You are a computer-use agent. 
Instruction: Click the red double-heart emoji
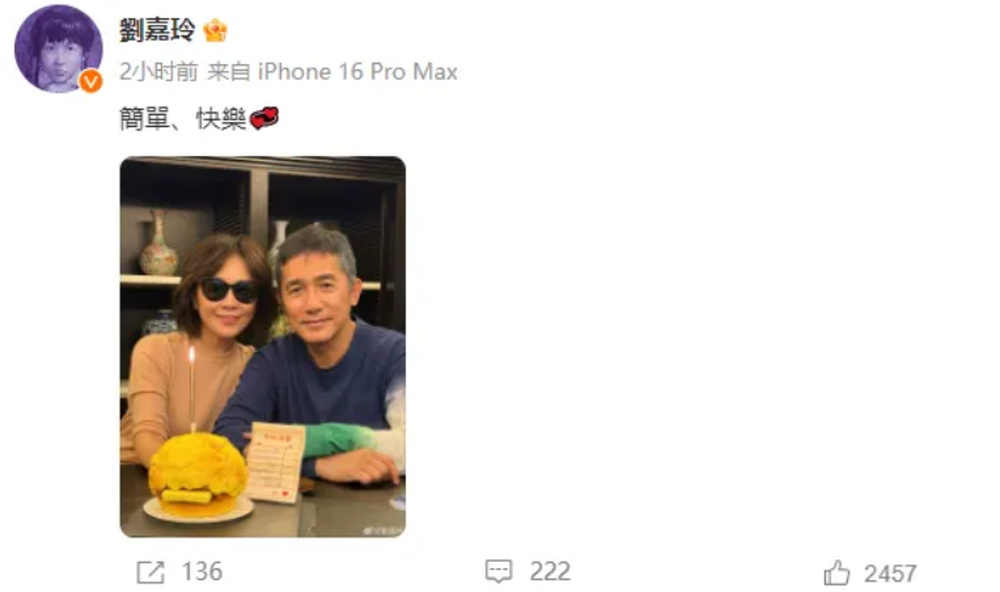[264, 118]
